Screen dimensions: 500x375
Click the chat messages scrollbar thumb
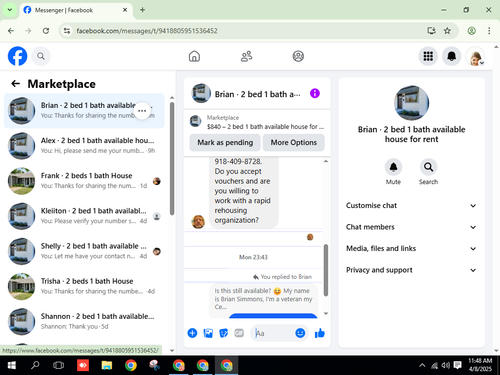click(x=326, y=270)
